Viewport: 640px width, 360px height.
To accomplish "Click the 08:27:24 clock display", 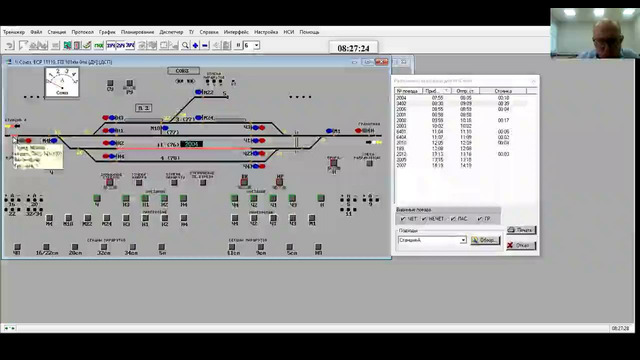I will [353, 48].
